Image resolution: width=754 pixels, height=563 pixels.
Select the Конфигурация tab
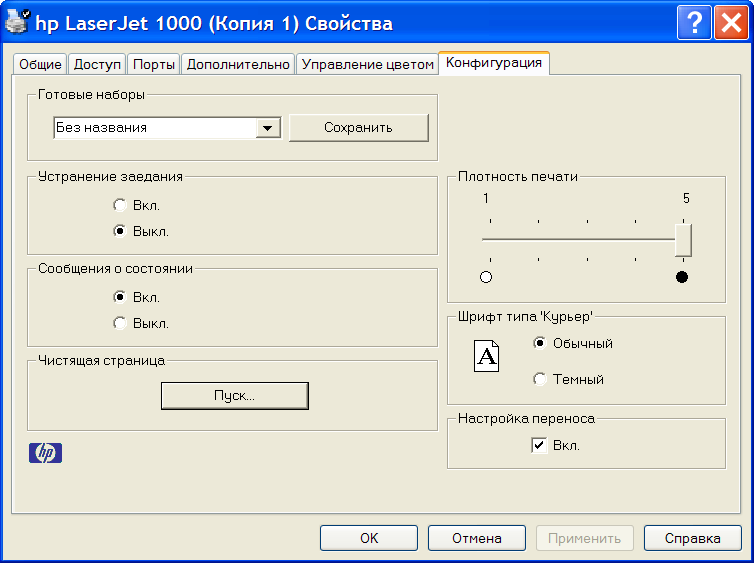494,63
